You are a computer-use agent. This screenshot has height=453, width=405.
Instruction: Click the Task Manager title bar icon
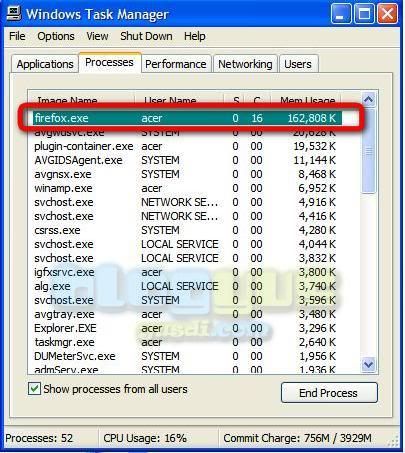pyautogui.click(x=14, y=13)
